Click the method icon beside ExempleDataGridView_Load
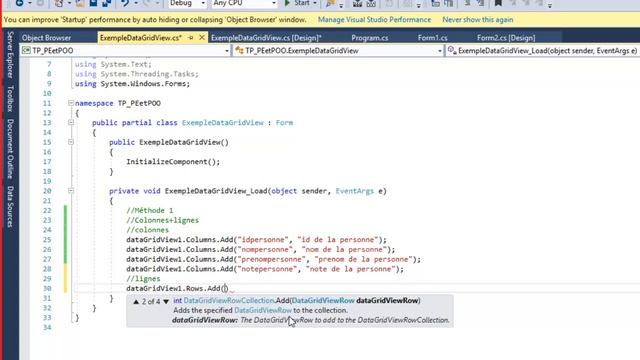This screenshot has height=360, width=640. [452, 50]
